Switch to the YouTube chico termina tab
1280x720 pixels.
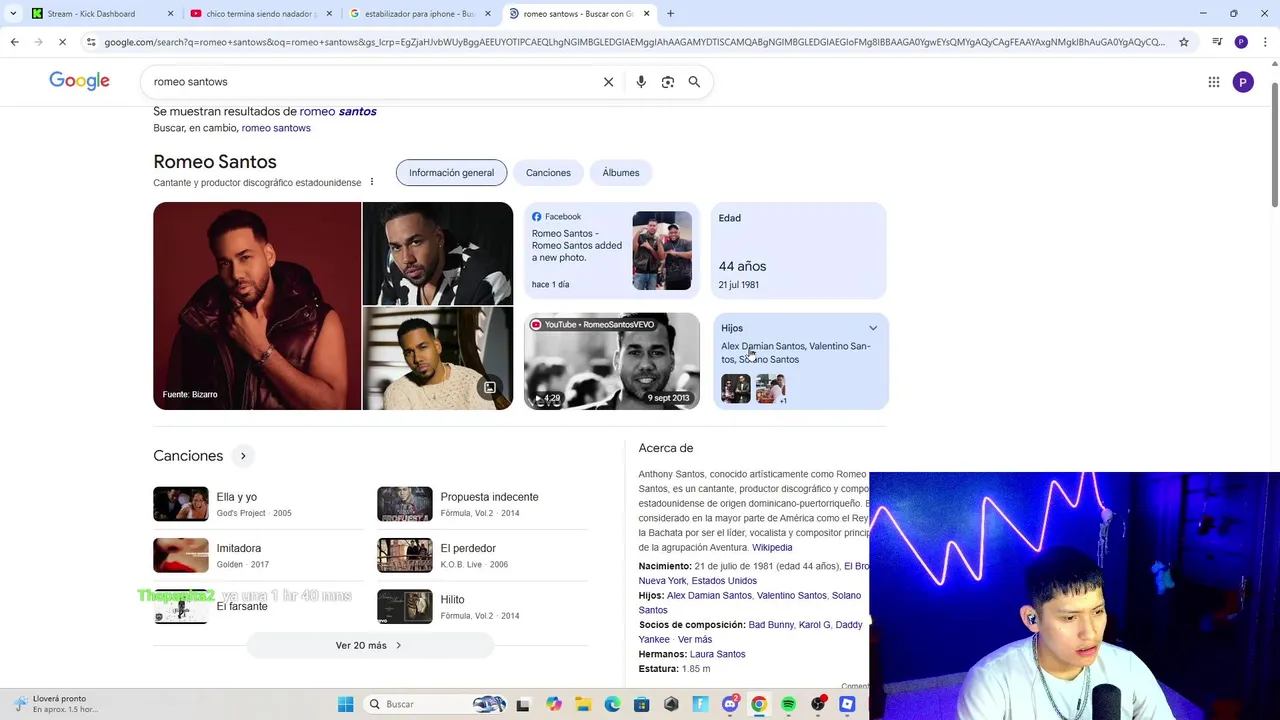[x=262, y=14]
